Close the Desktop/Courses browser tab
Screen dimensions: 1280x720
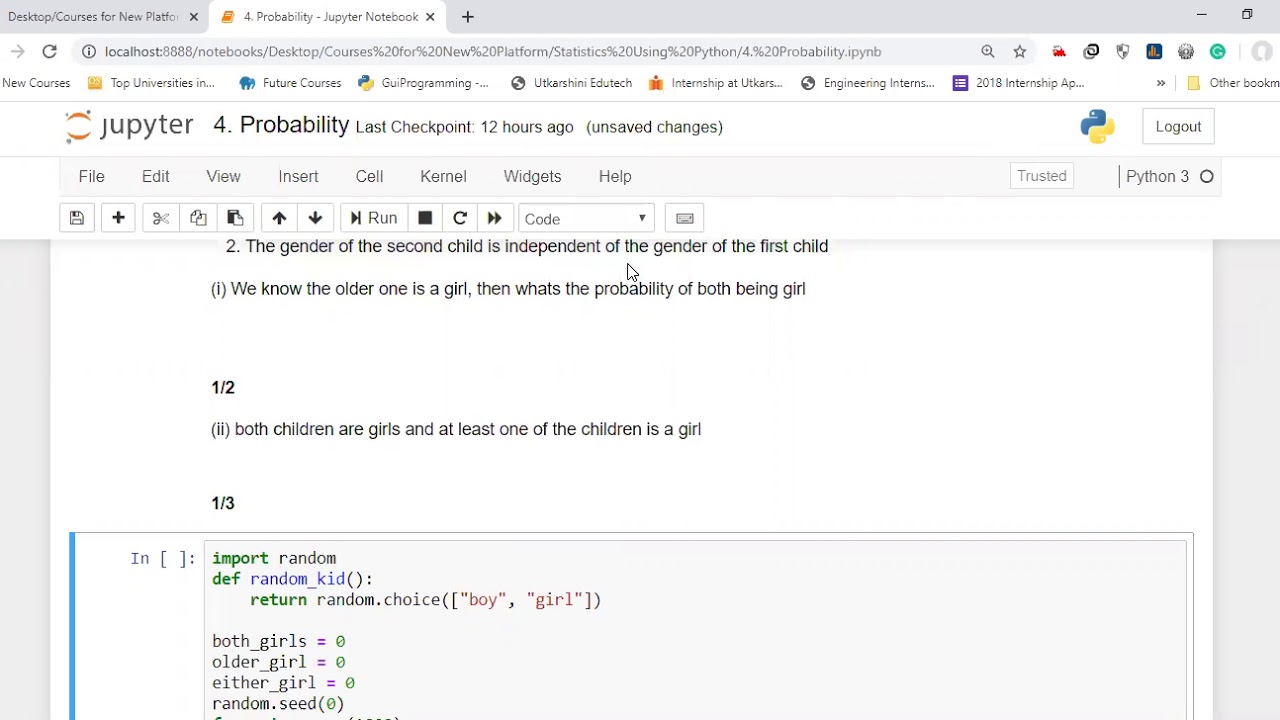pyautogui.click(x=194, y=16)
